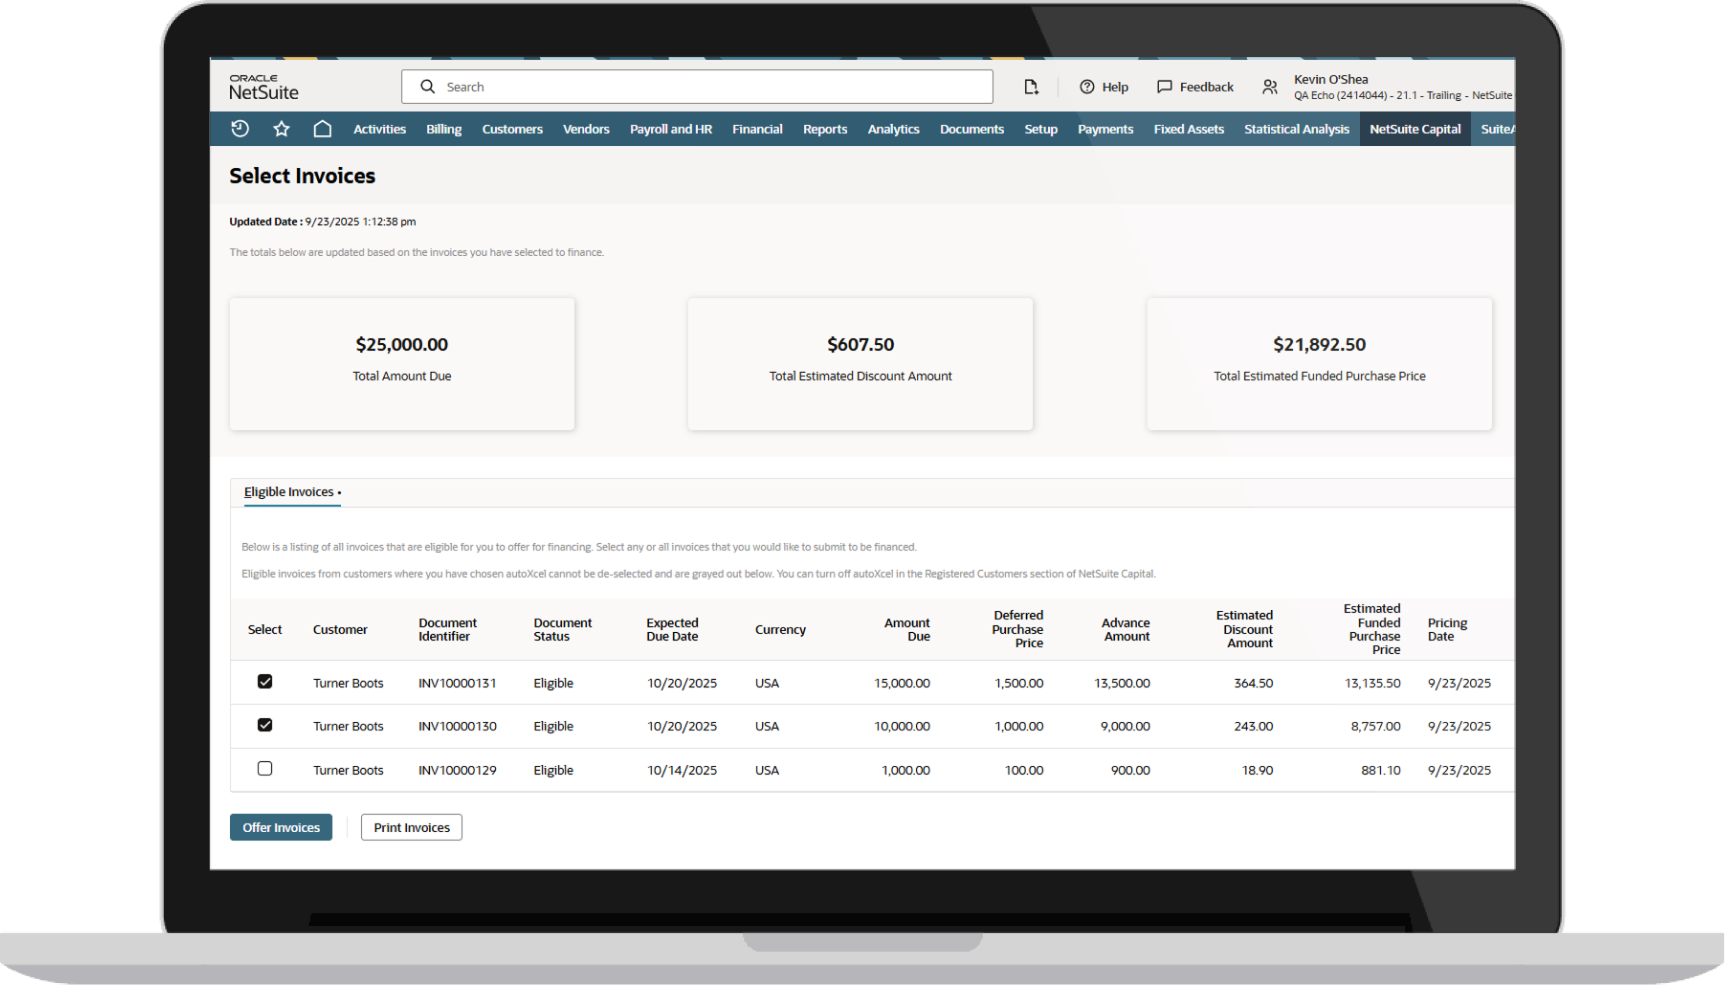Open the Reports navigation menu

pos(824,128)
